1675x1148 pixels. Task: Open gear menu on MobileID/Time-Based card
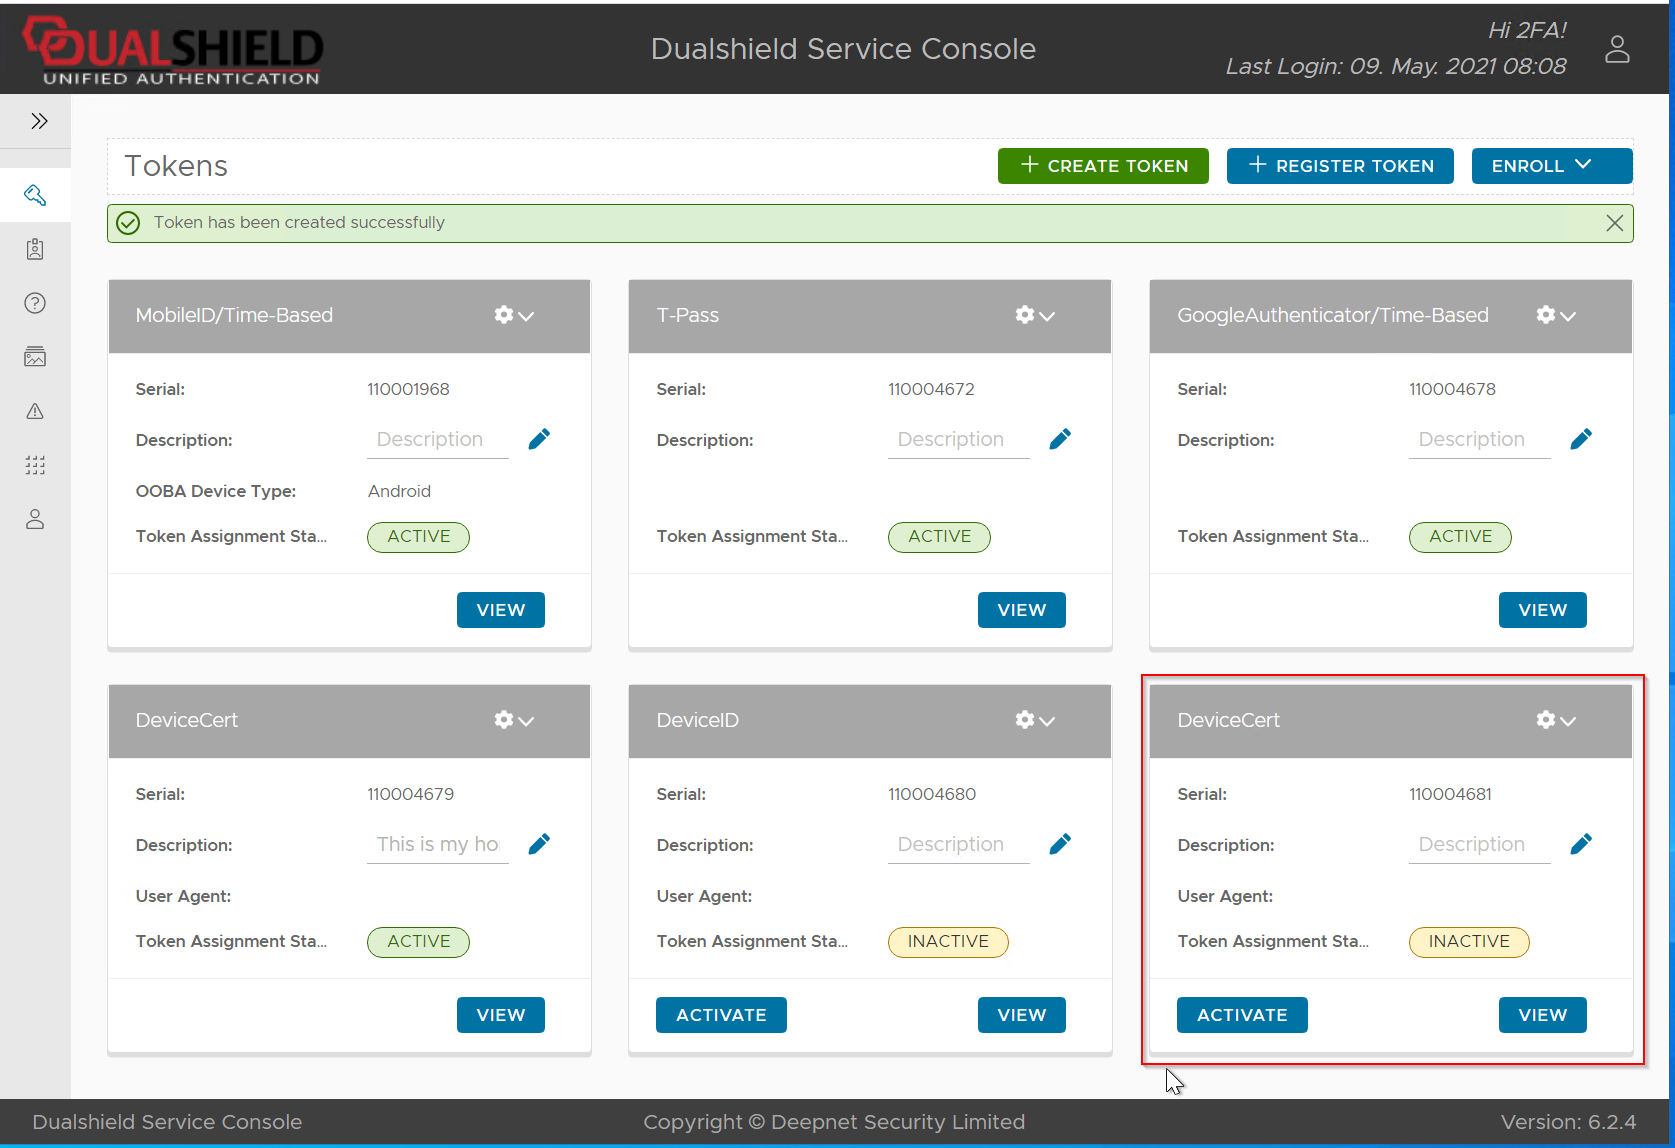tap(514, 315)
